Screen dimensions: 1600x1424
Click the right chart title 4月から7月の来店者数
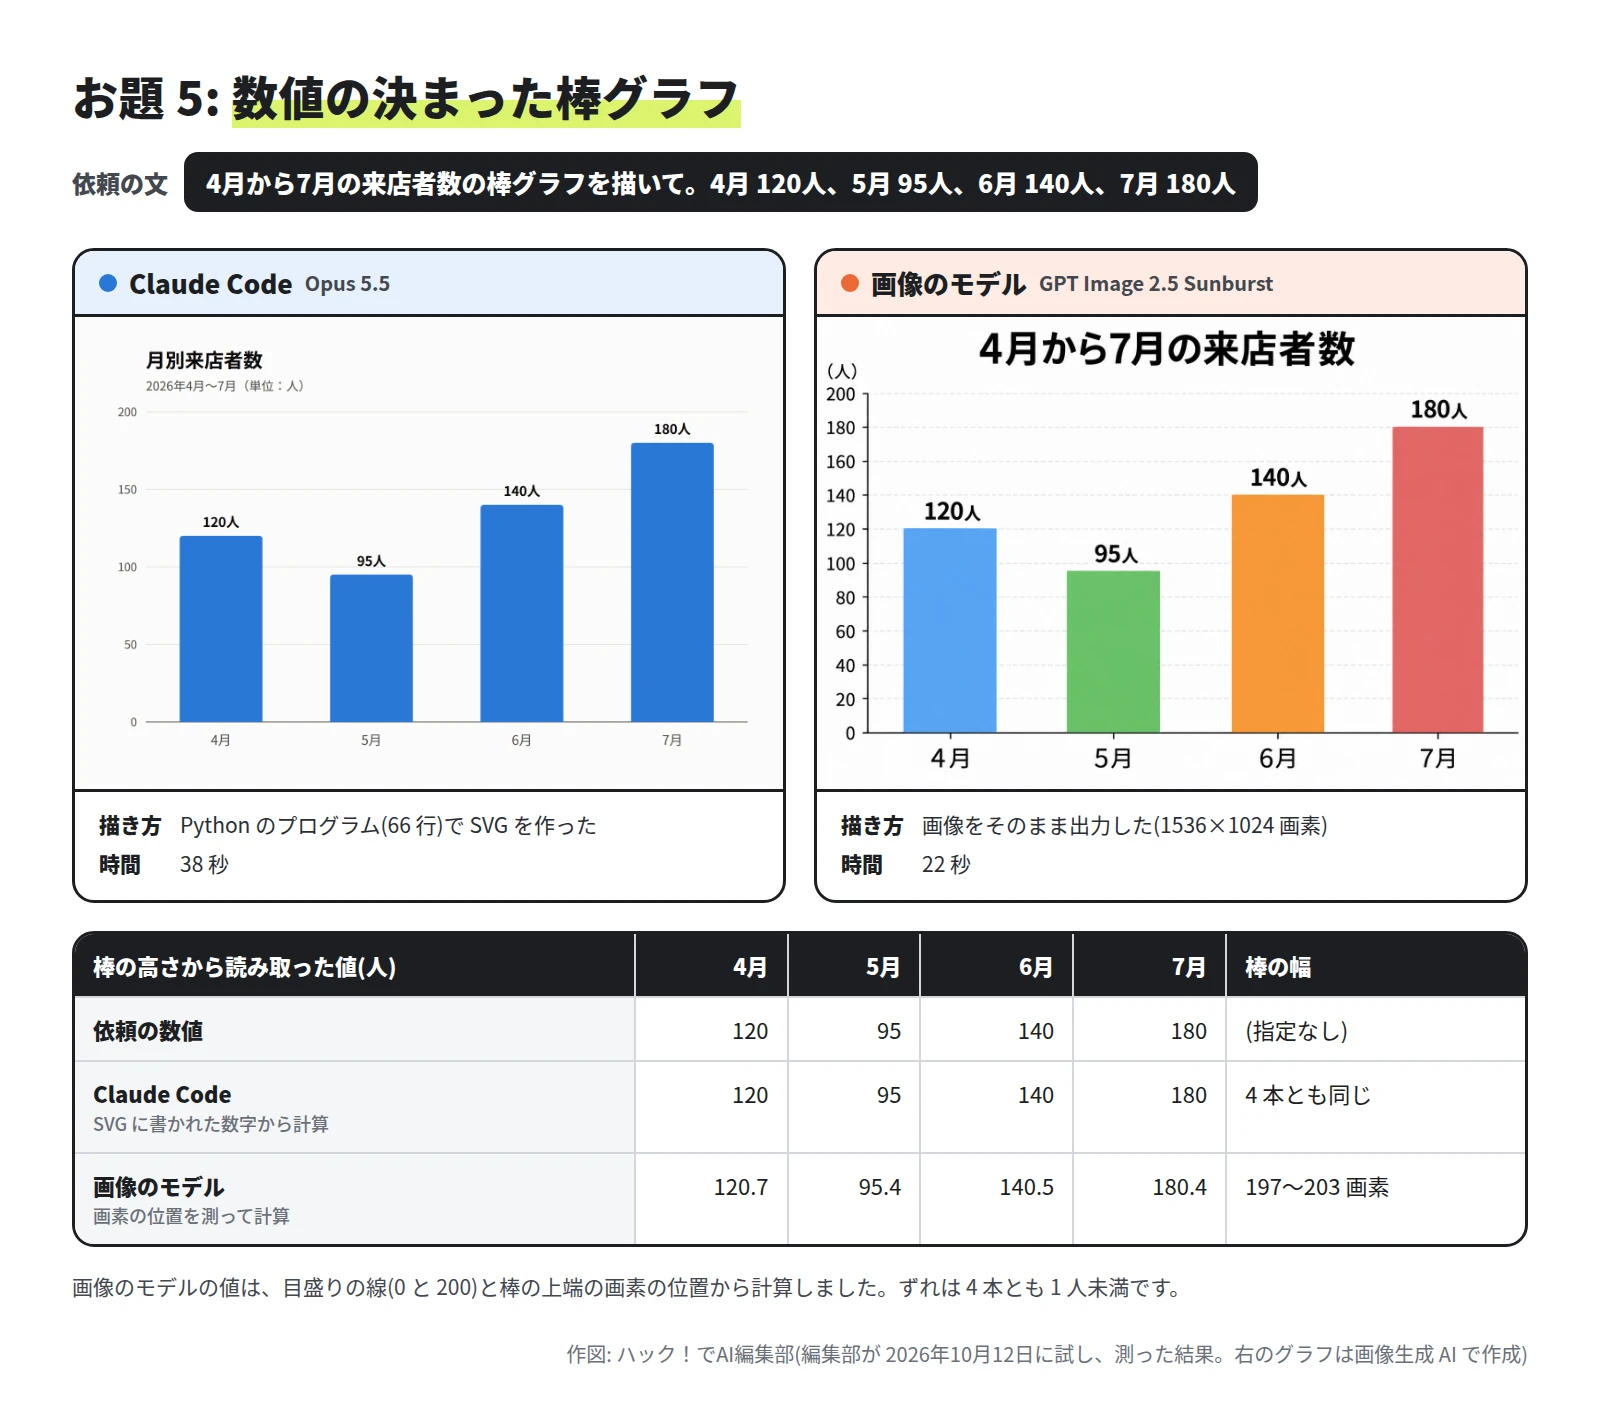pyautogui.click(x=1167, y=349)
